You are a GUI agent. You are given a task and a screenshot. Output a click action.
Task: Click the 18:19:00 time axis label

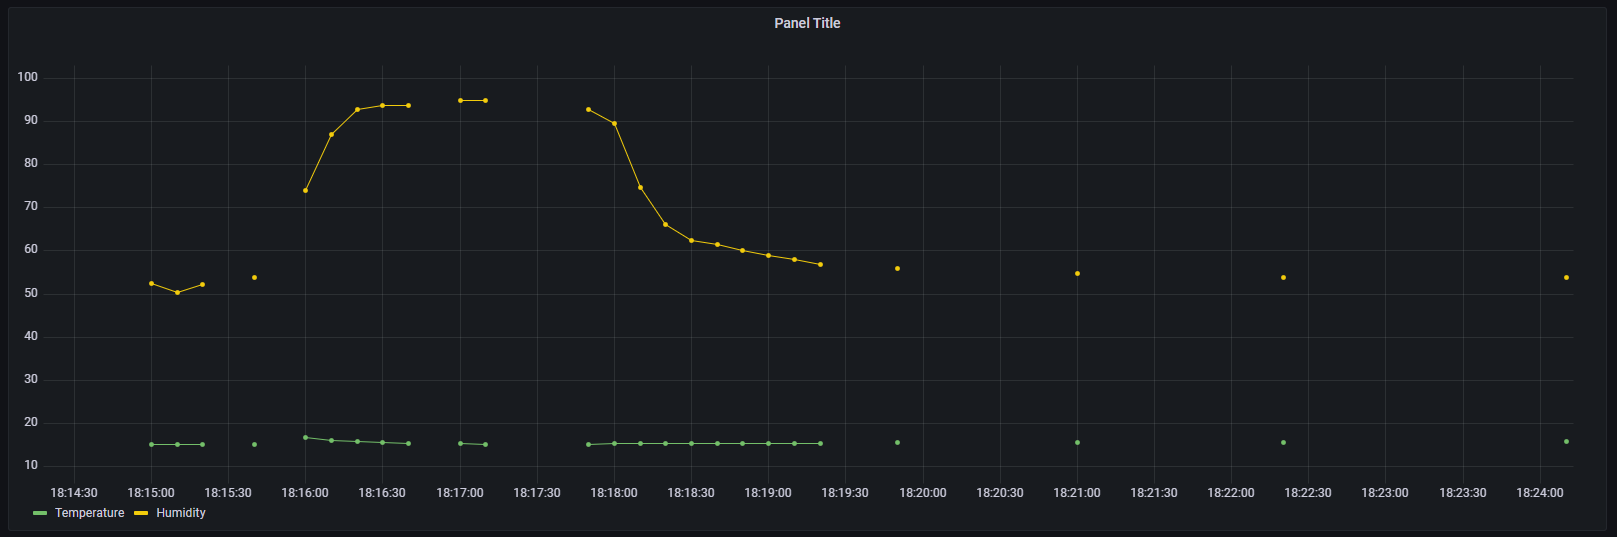click(x=768, y=493)
